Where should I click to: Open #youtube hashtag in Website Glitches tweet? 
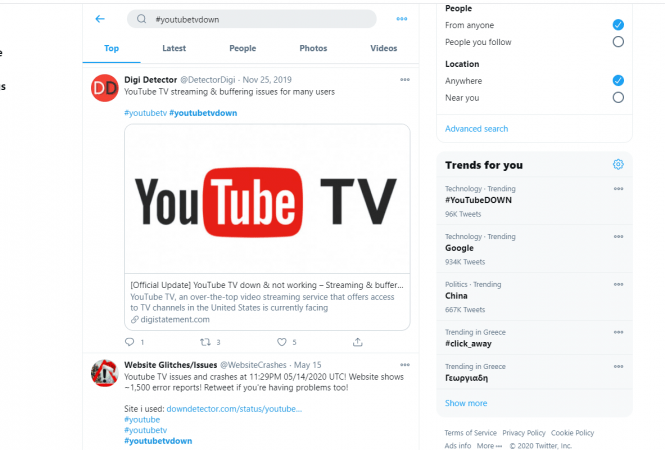(142, 419)
